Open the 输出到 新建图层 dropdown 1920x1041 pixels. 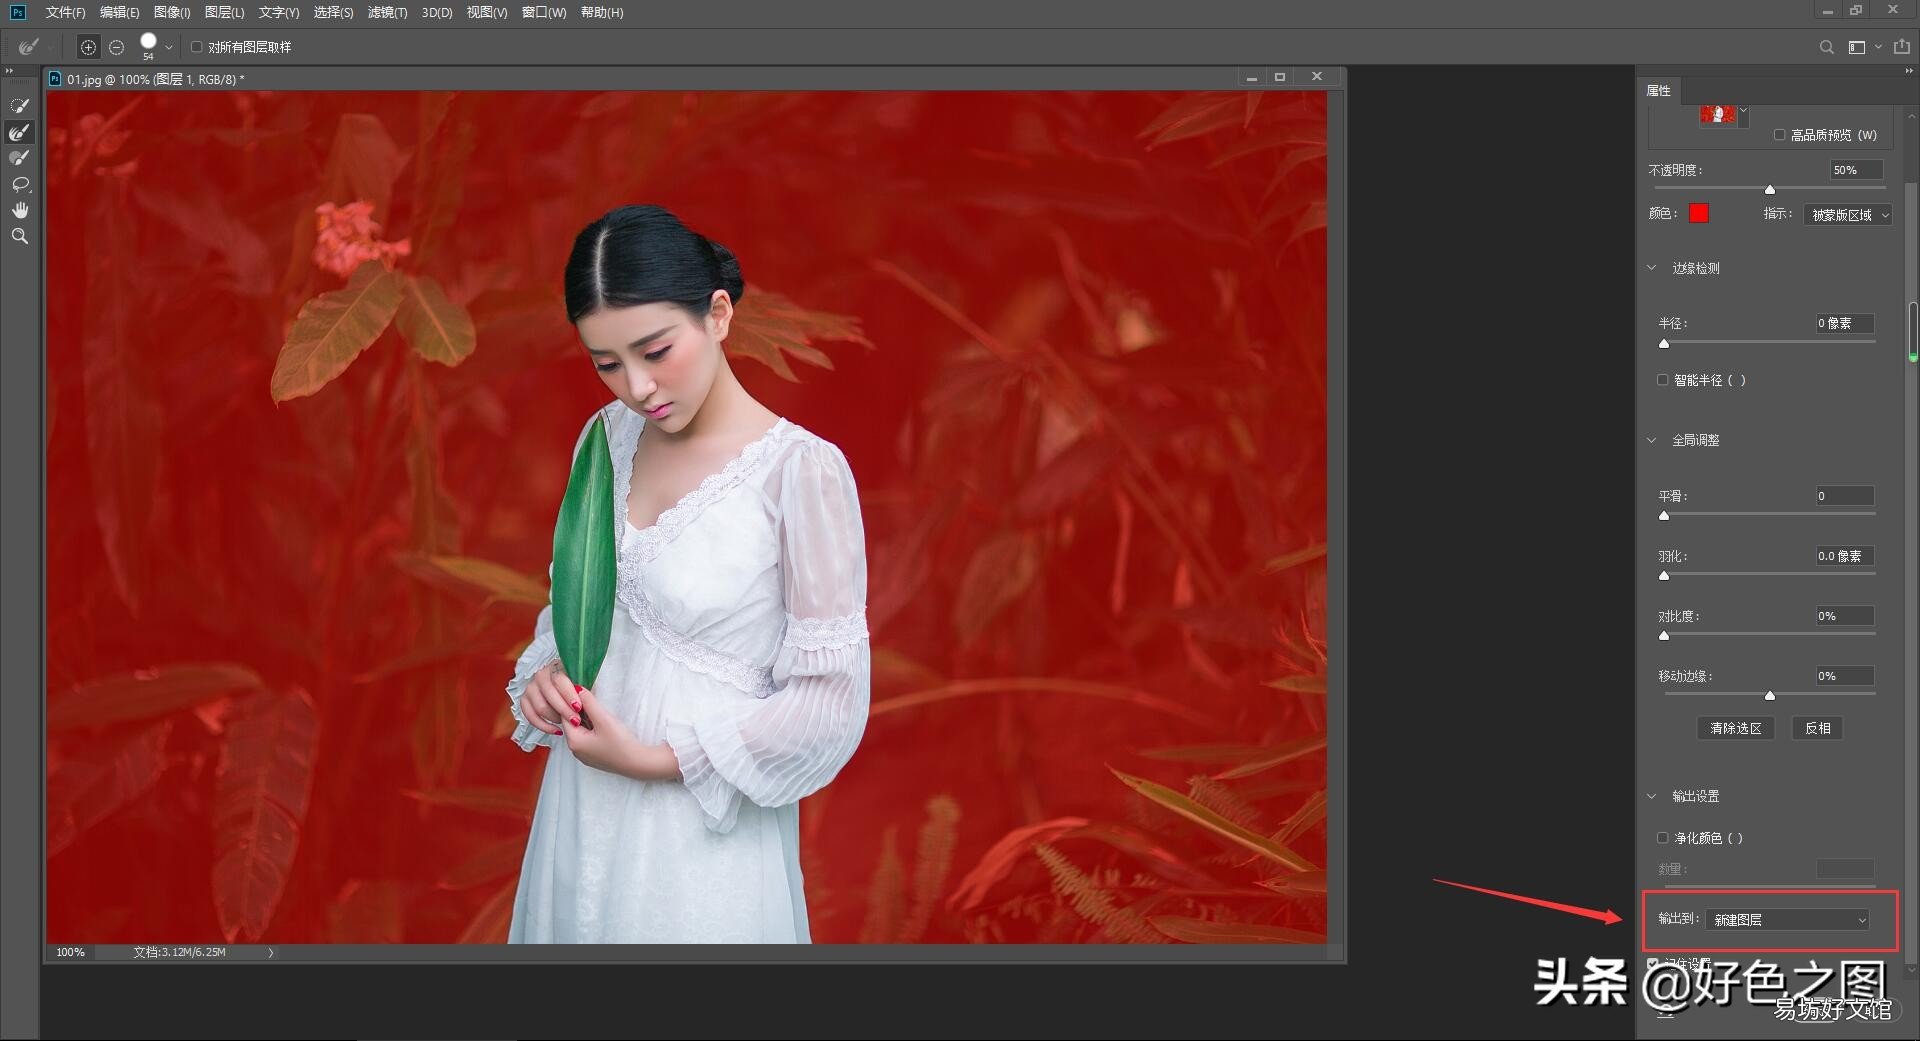click(x=1788, y=920)
